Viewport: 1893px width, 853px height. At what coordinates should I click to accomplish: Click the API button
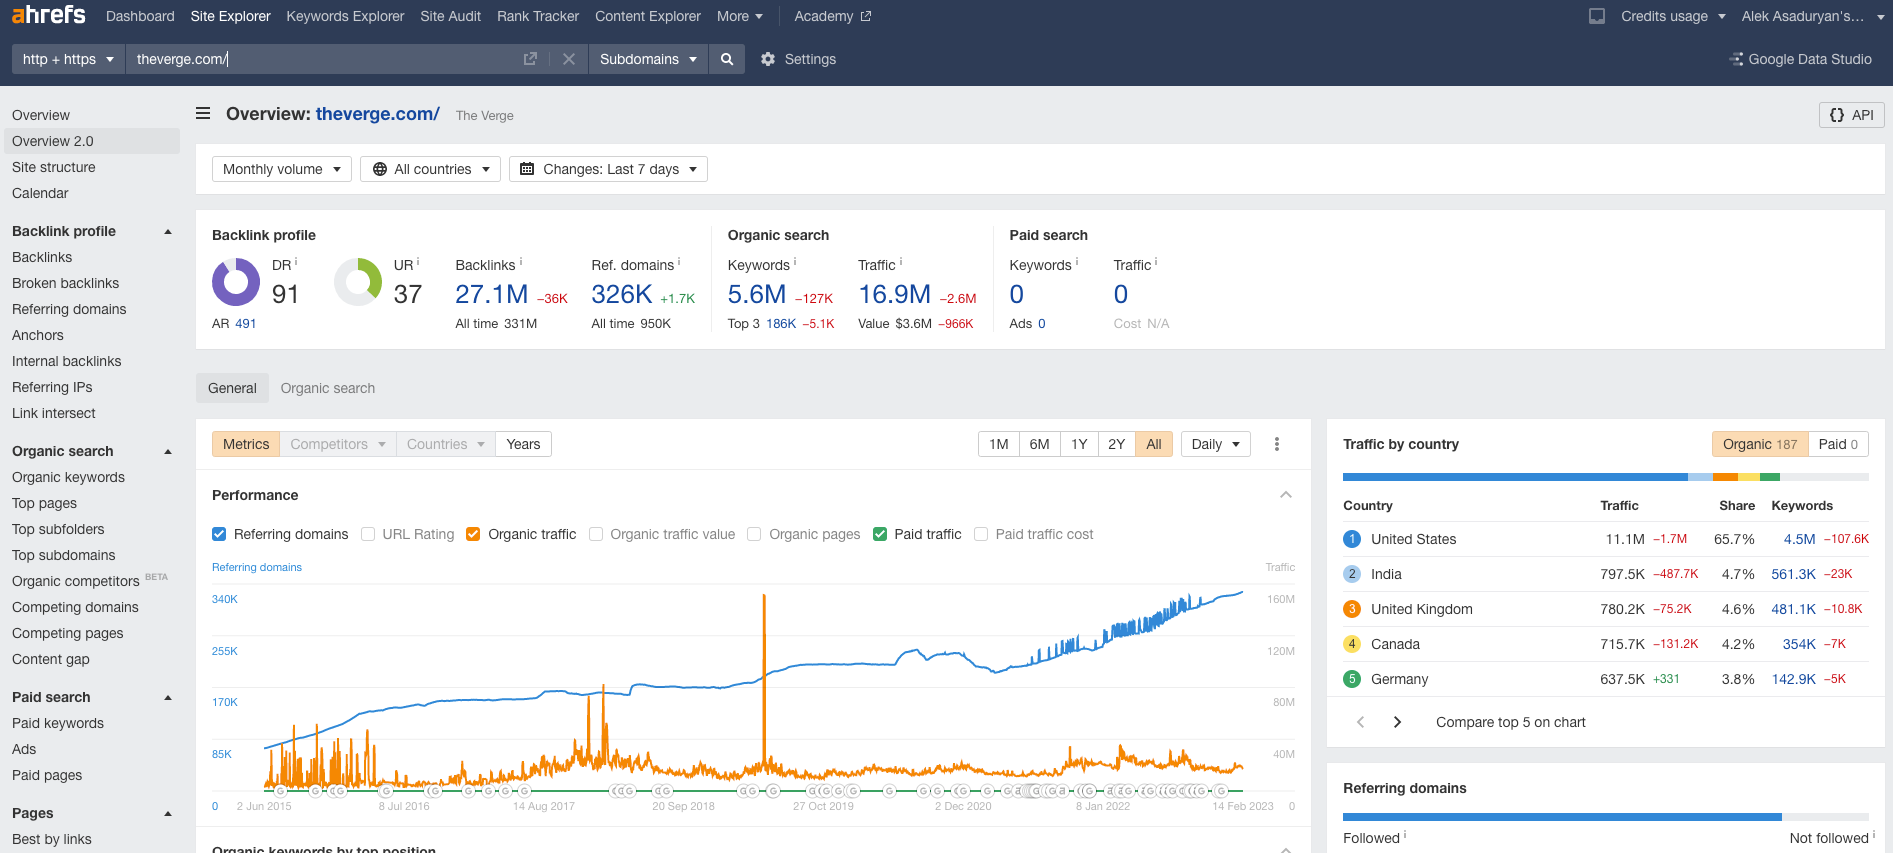pos(1851,115)
